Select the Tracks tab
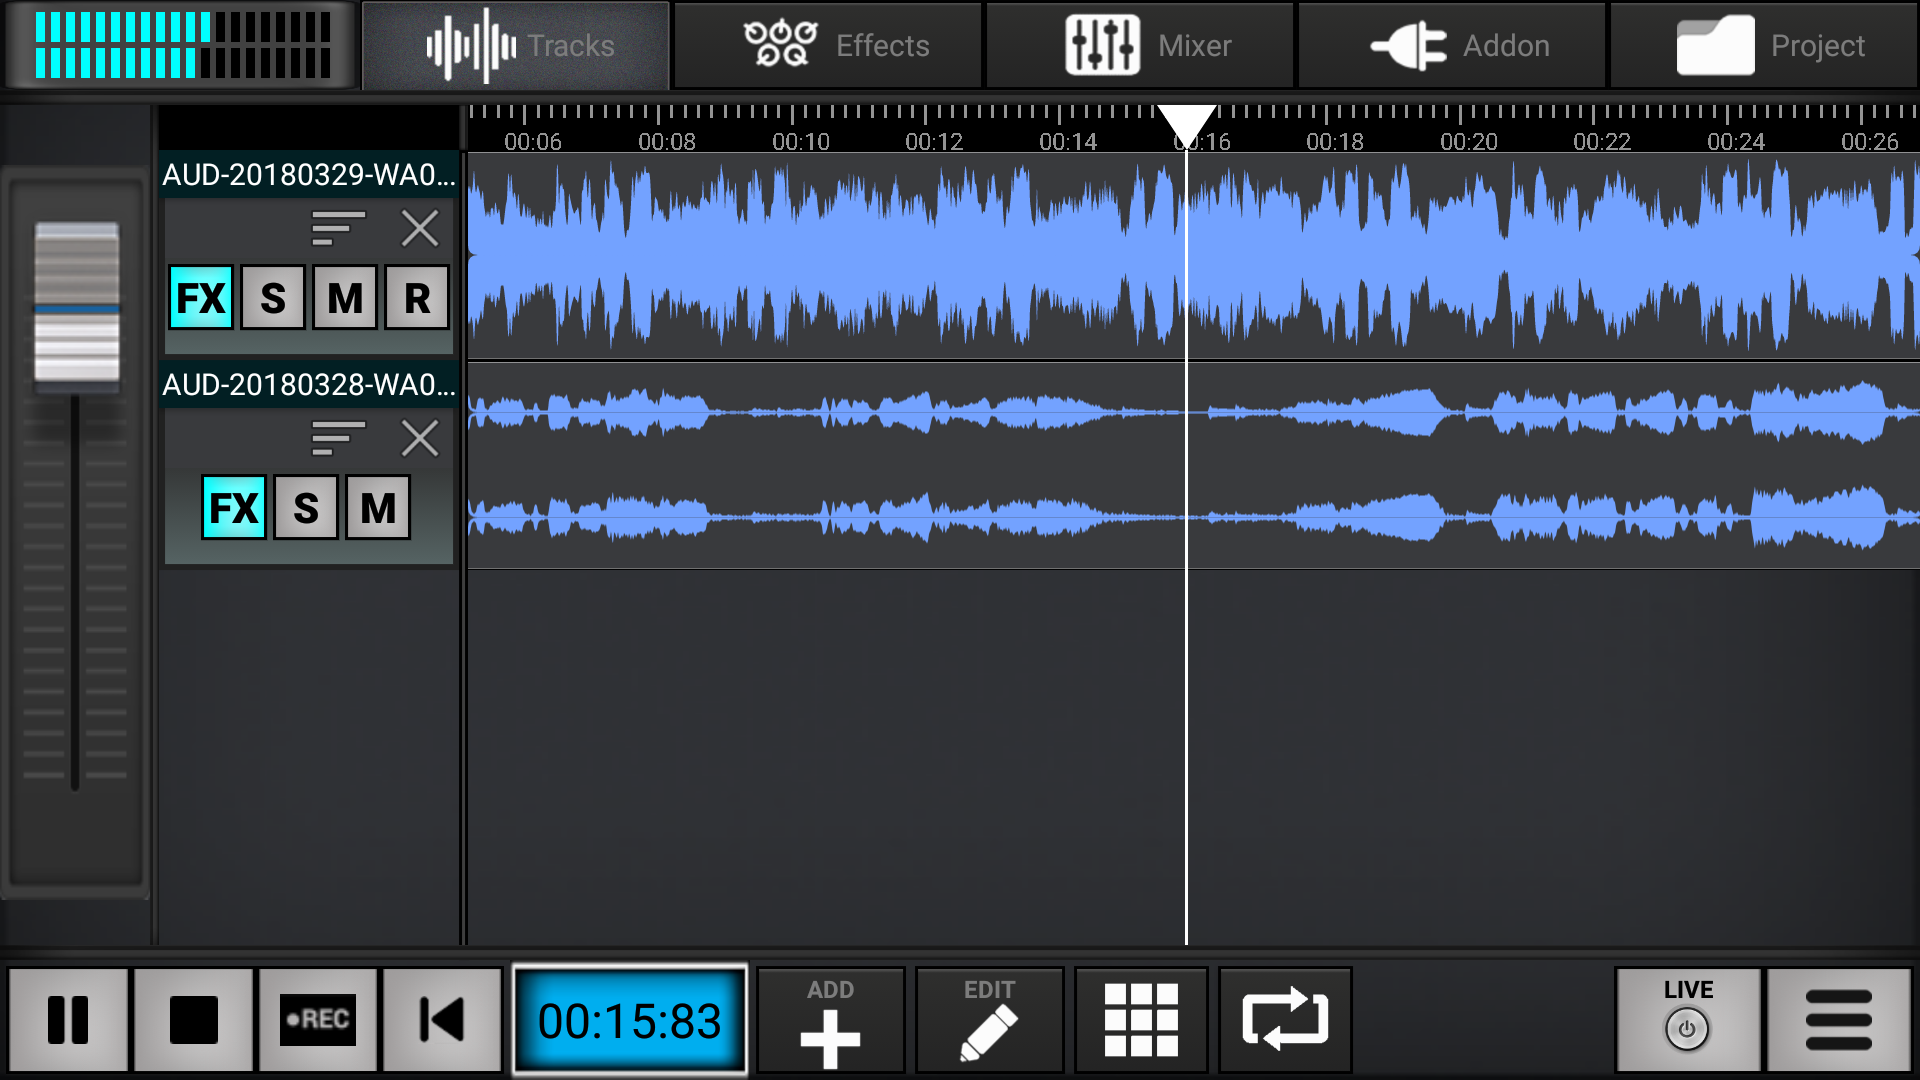Image resolution: width=1920 pixels, height=1080 pixels. coord(516,44)
